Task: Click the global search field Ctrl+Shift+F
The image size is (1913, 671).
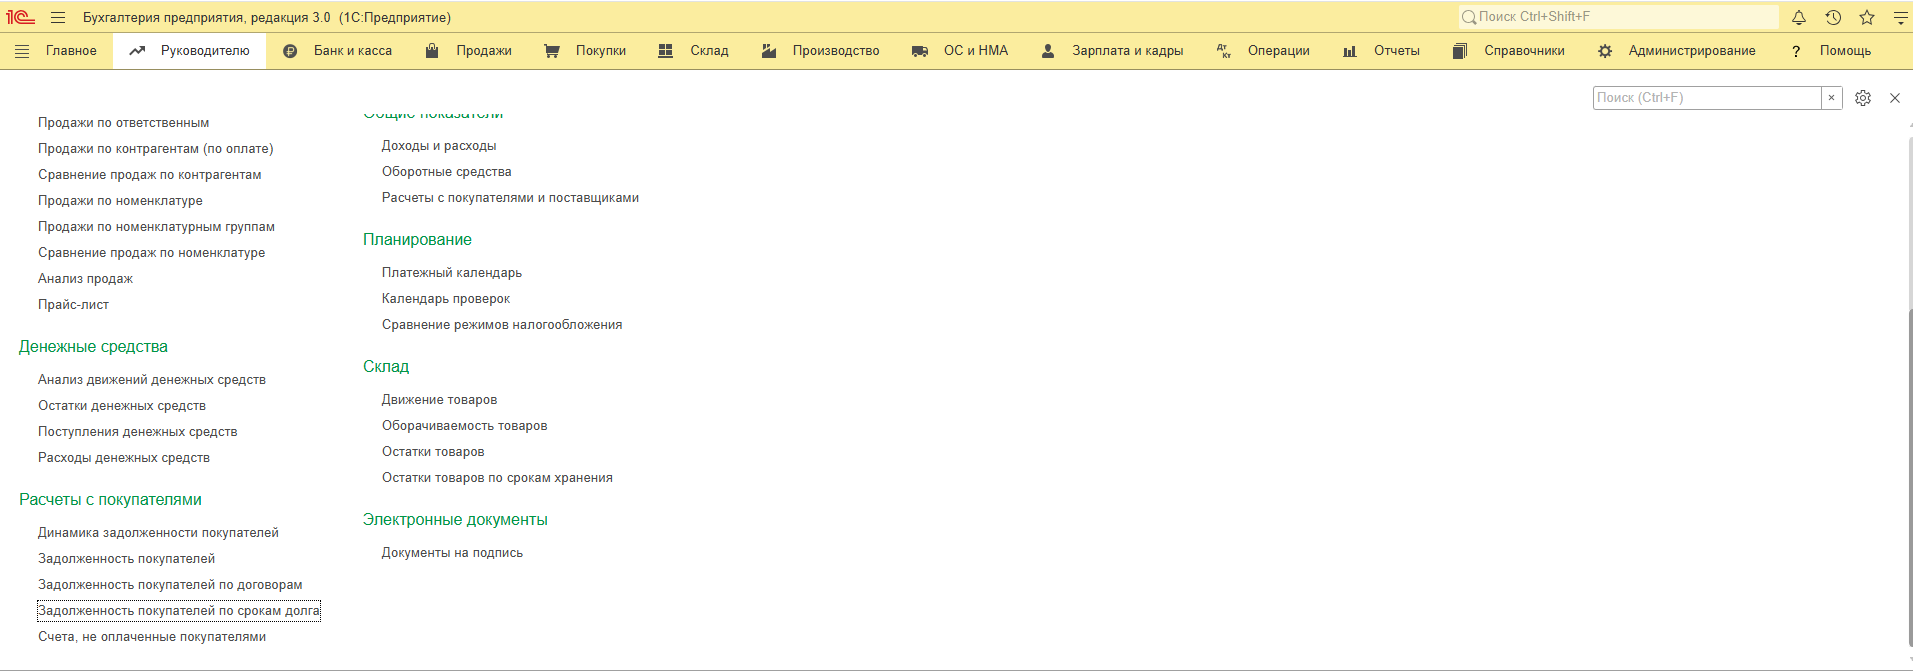Action: point(1620,17)
